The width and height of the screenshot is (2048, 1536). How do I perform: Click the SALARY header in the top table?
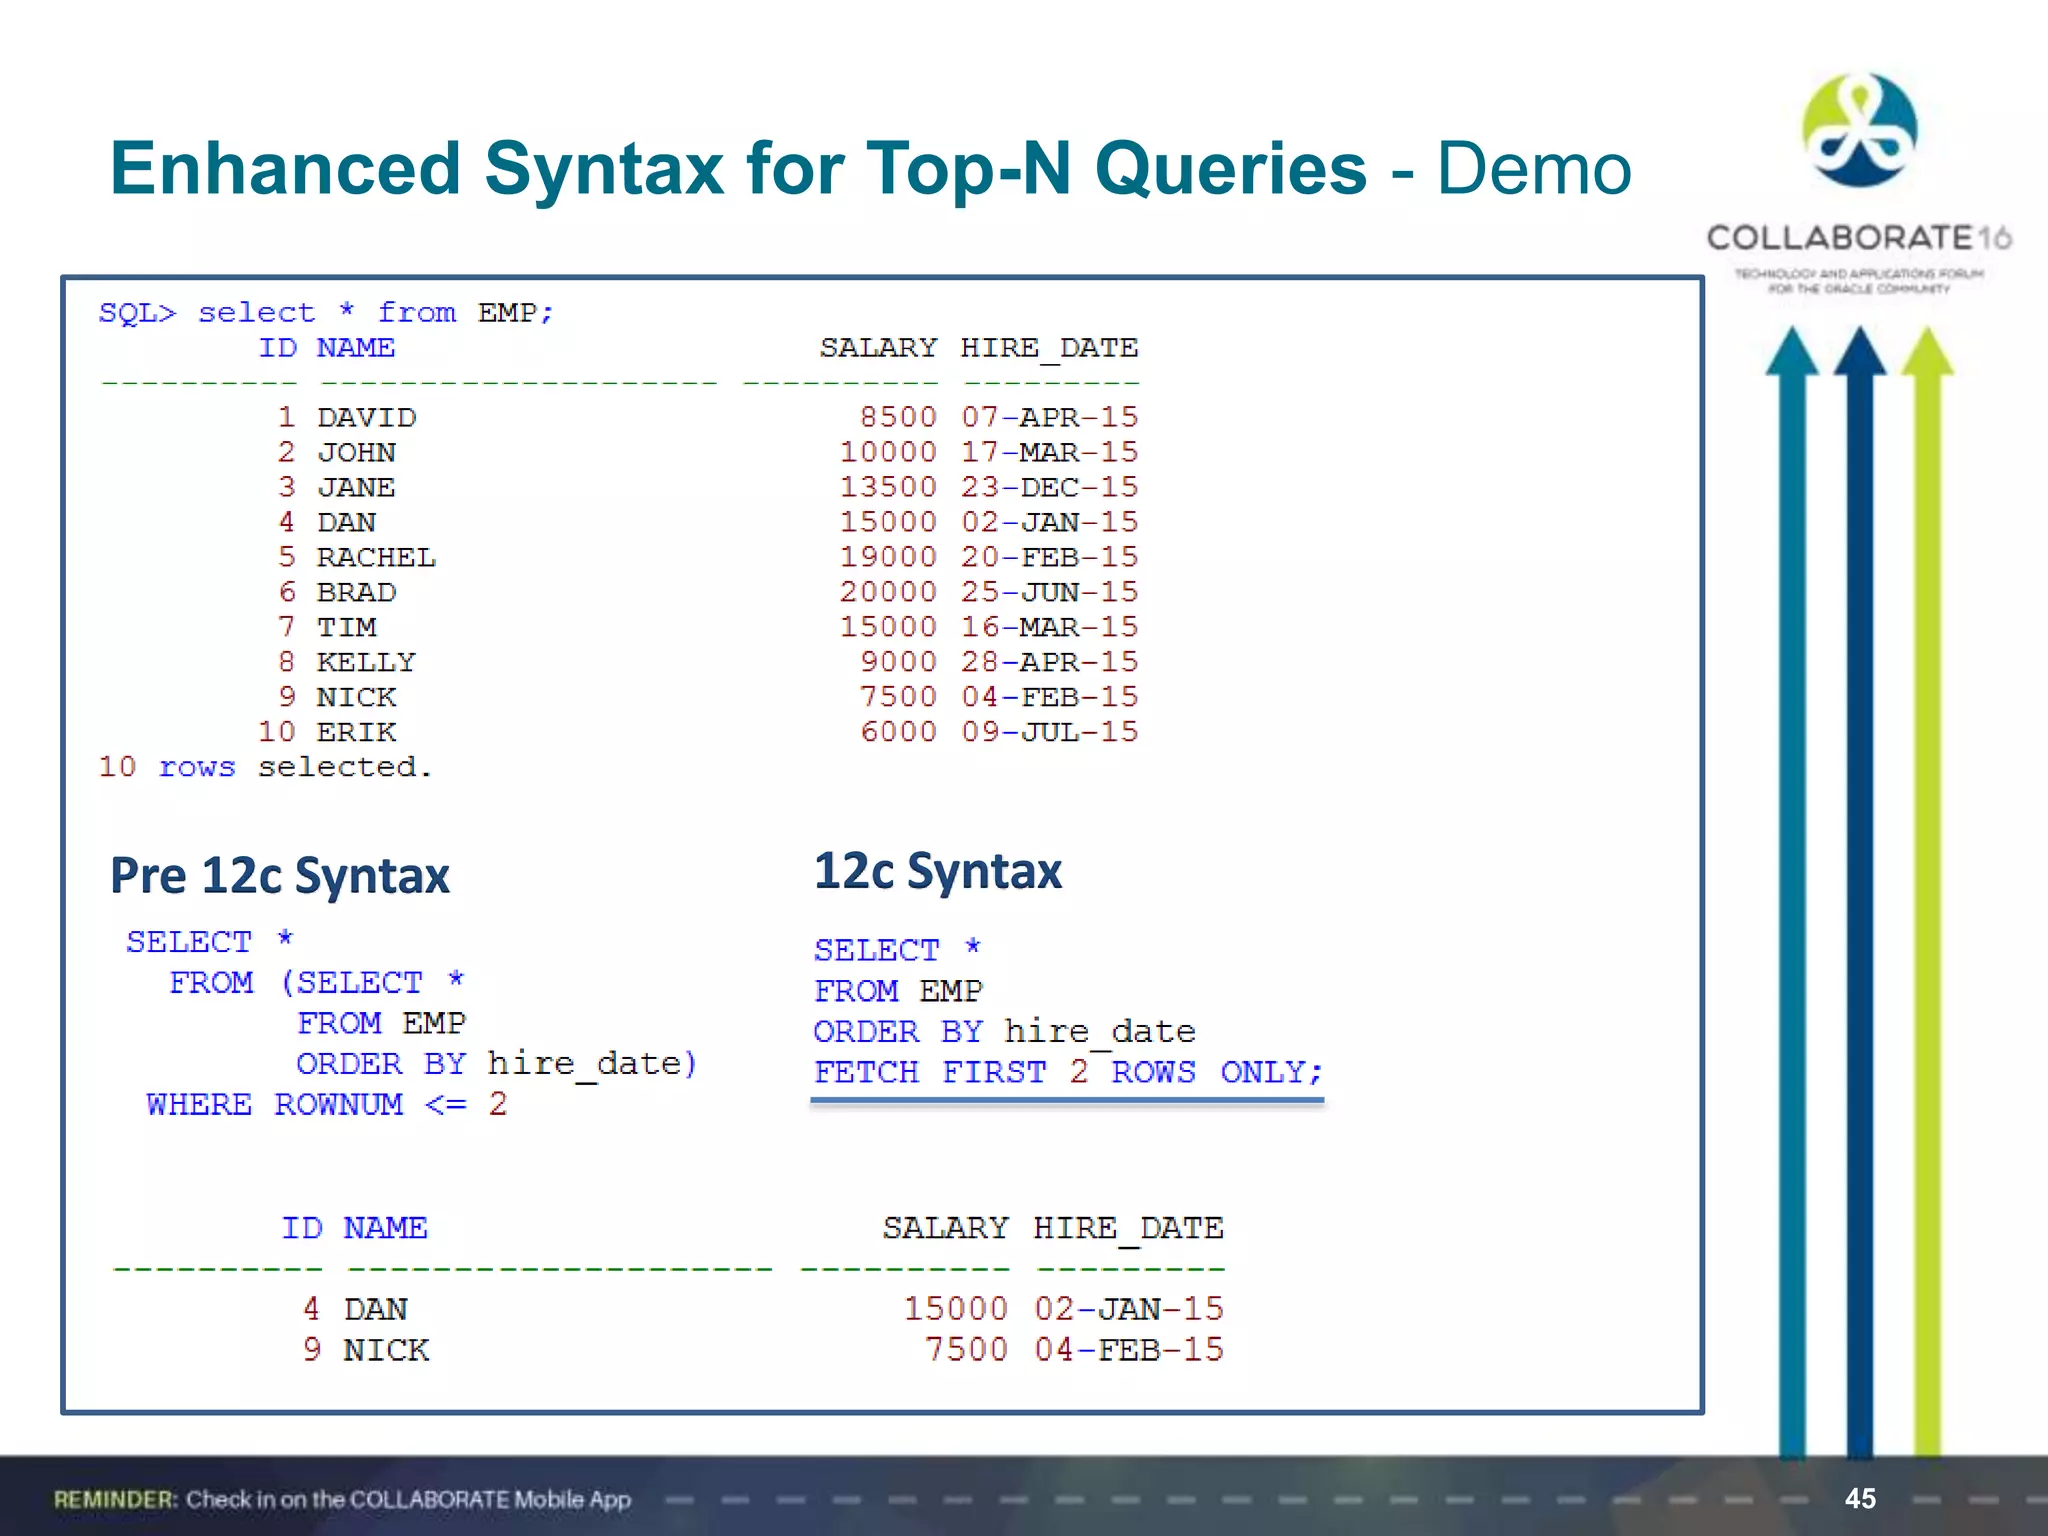coord(879,348)
